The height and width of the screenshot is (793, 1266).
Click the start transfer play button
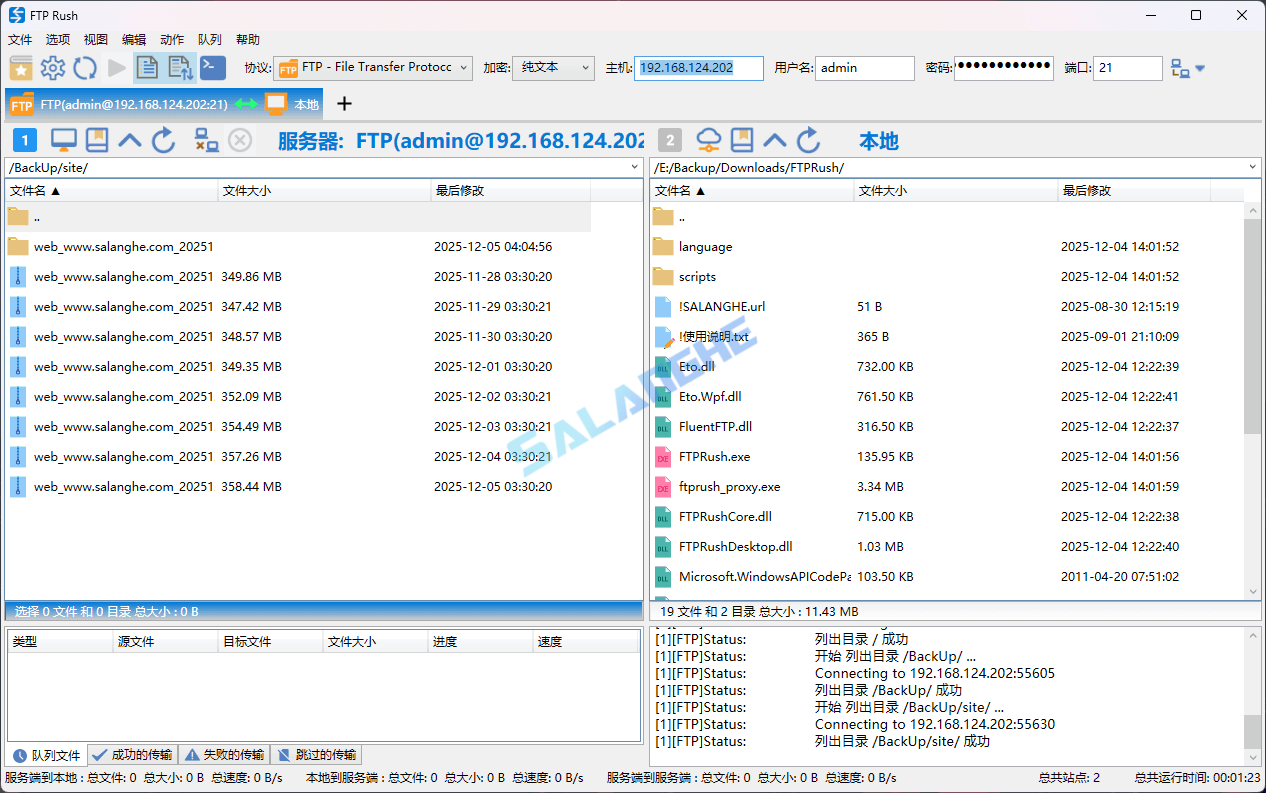pos(115,69)
